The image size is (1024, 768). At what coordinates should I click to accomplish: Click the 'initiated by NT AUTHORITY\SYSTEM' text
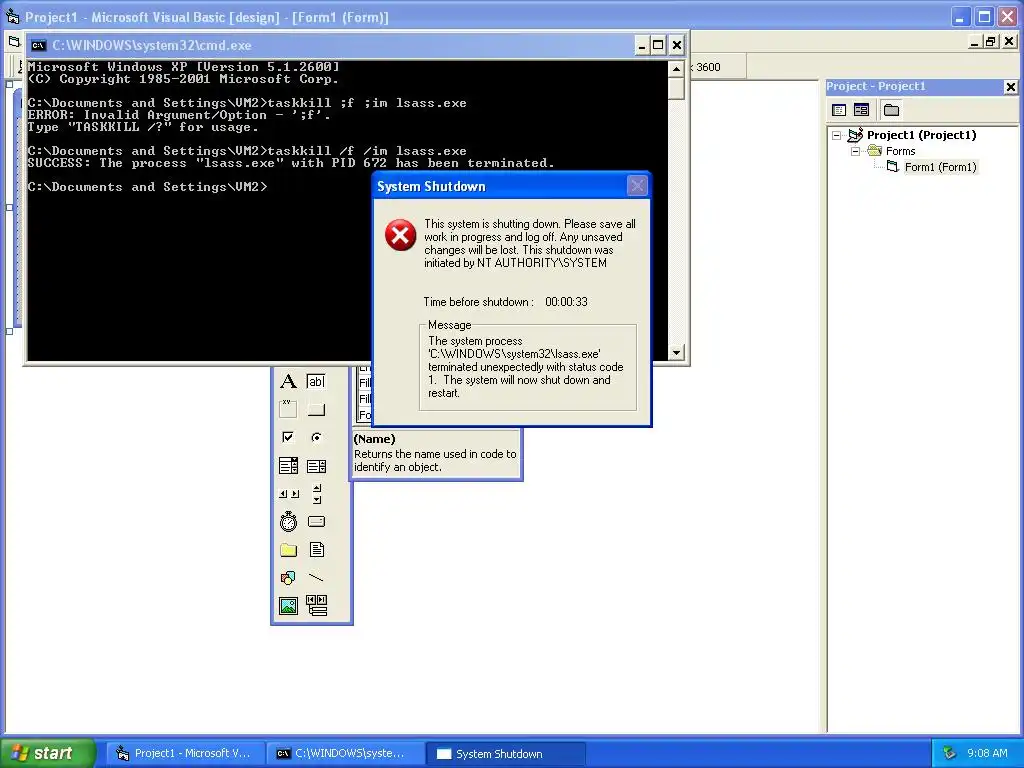coord(515,263)
